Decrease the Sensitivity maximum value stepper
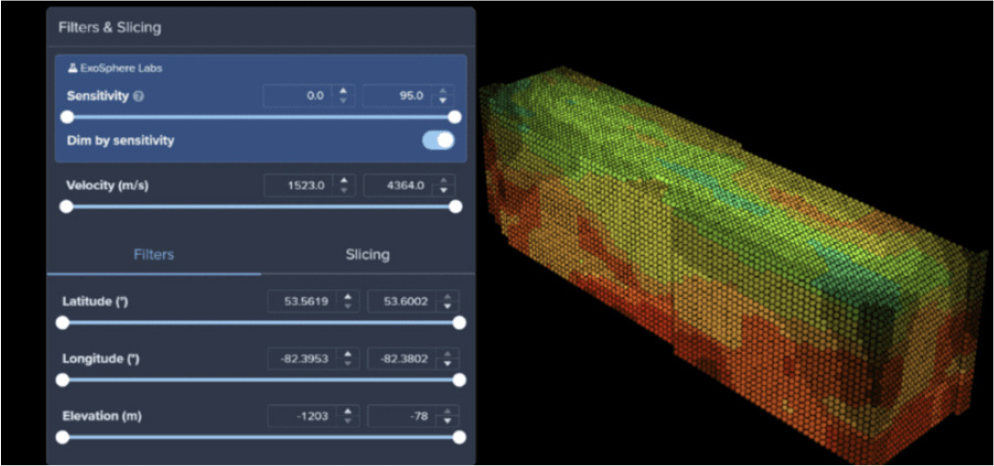994x466 pixels. coord(445,101)
